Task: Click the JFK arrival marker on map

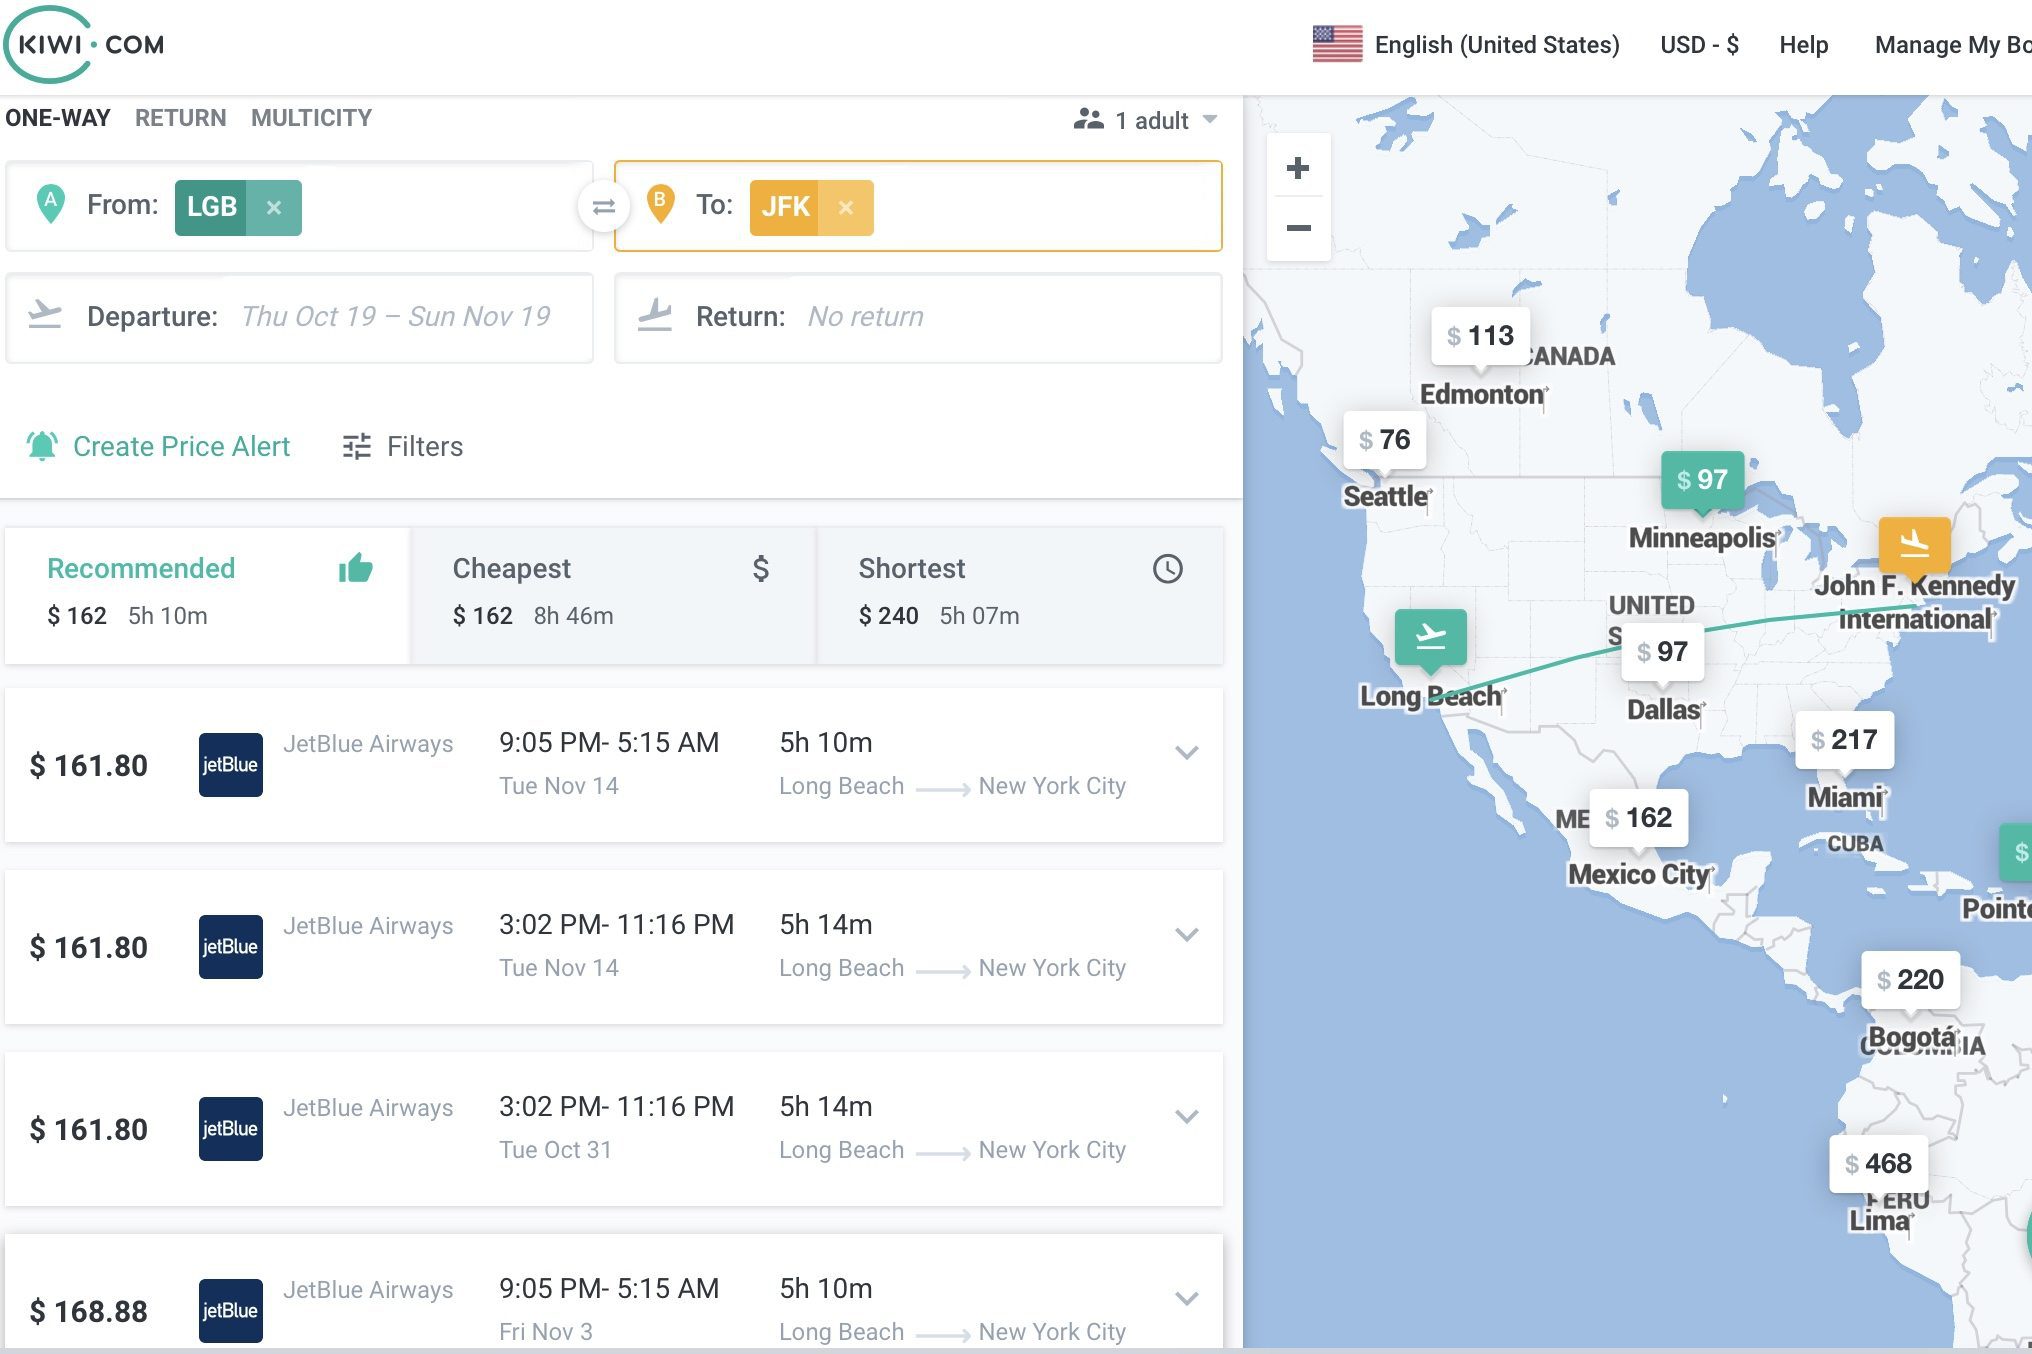Action: pos(1914,544)
